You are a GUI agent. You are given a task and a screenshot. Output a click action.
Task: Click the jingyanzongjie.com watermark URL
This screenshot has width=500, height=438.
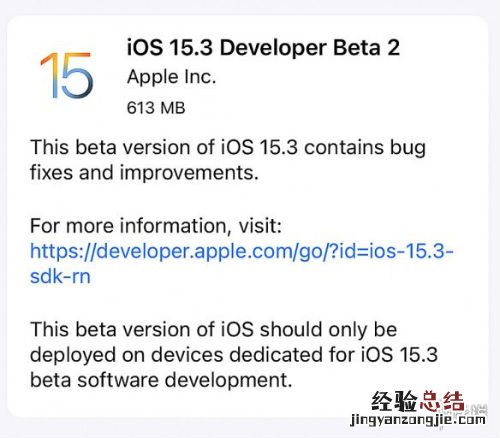coord(418,419)
